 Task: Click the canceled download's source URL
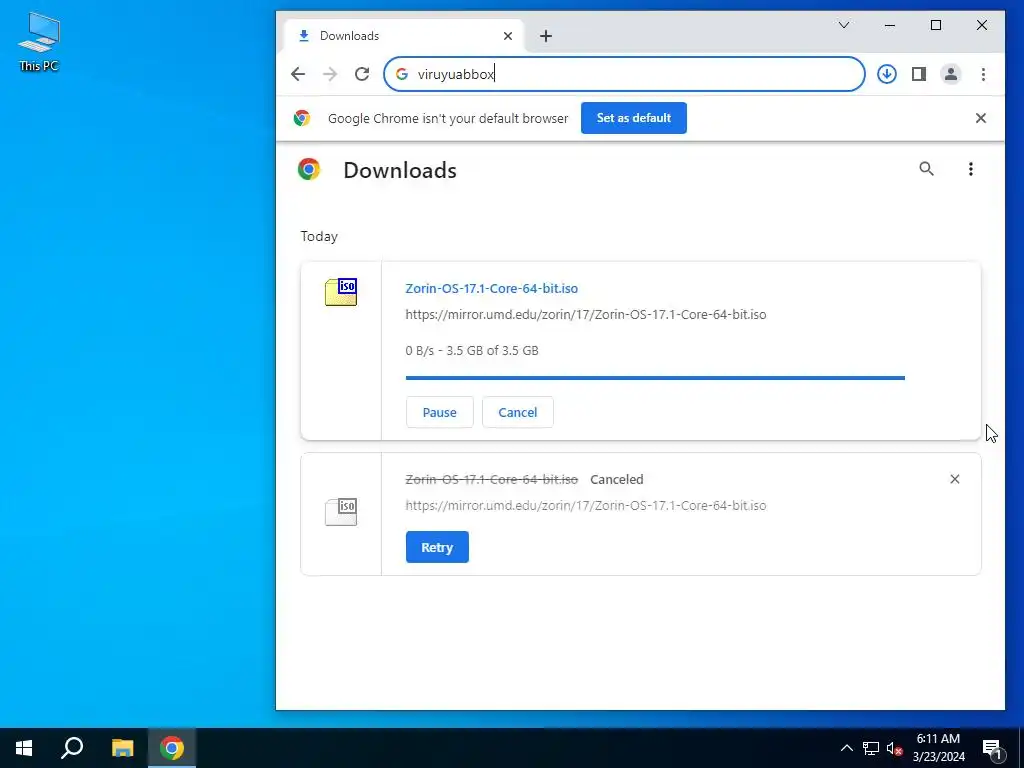(x=586, y=505)
